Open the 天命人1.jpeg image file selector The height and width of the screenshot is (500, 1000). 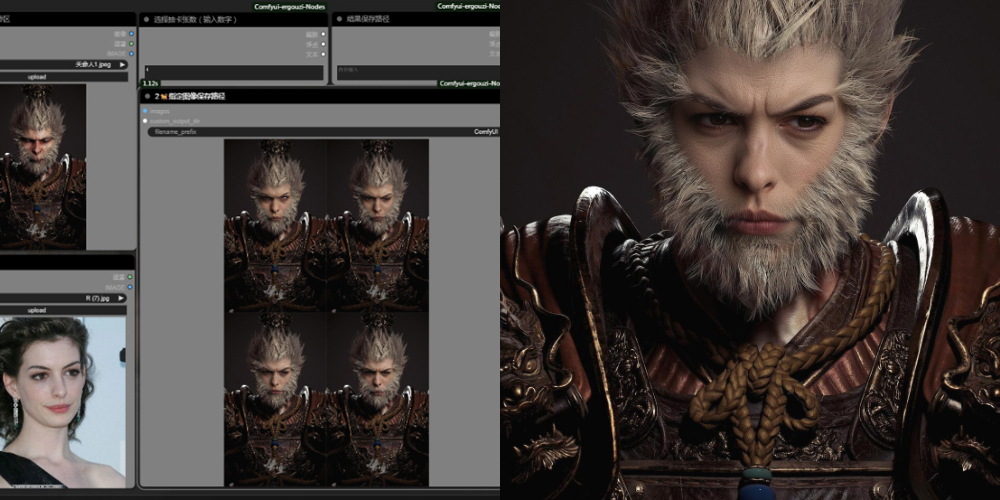(64, 64)
